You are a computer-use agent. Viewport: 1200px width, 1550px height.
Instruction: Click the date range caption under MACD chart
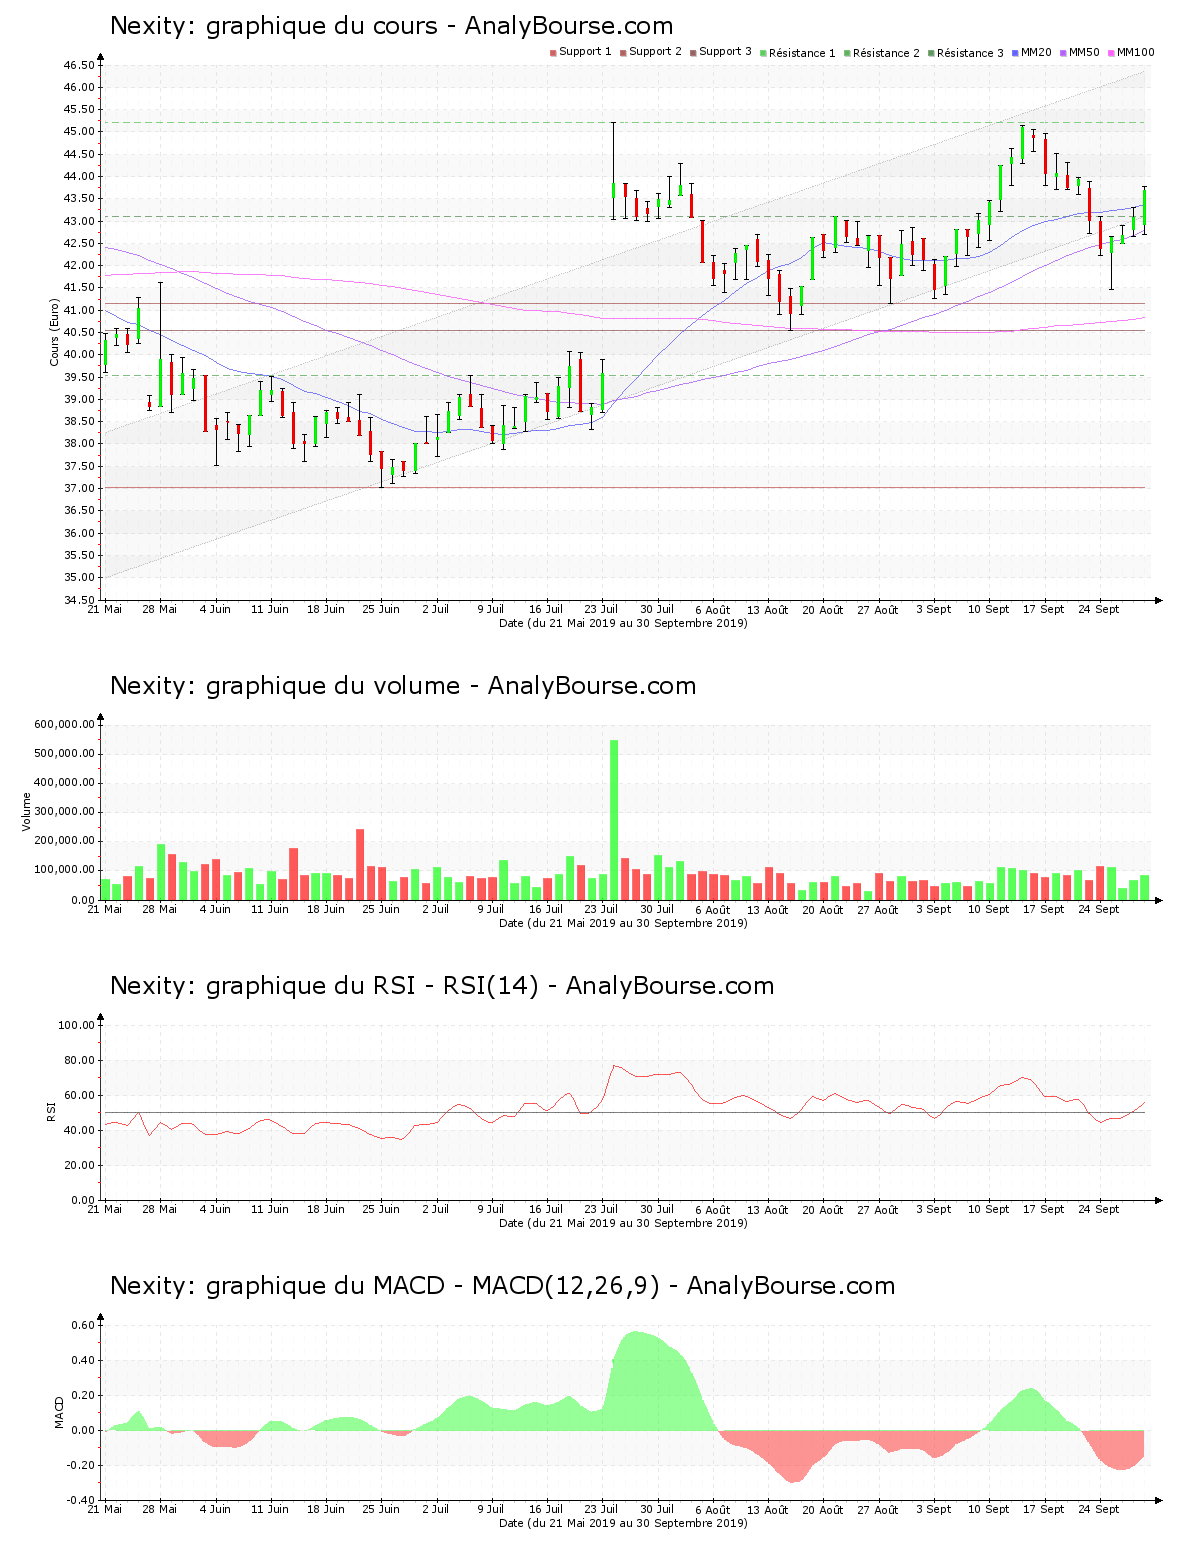coord(623,1523)
